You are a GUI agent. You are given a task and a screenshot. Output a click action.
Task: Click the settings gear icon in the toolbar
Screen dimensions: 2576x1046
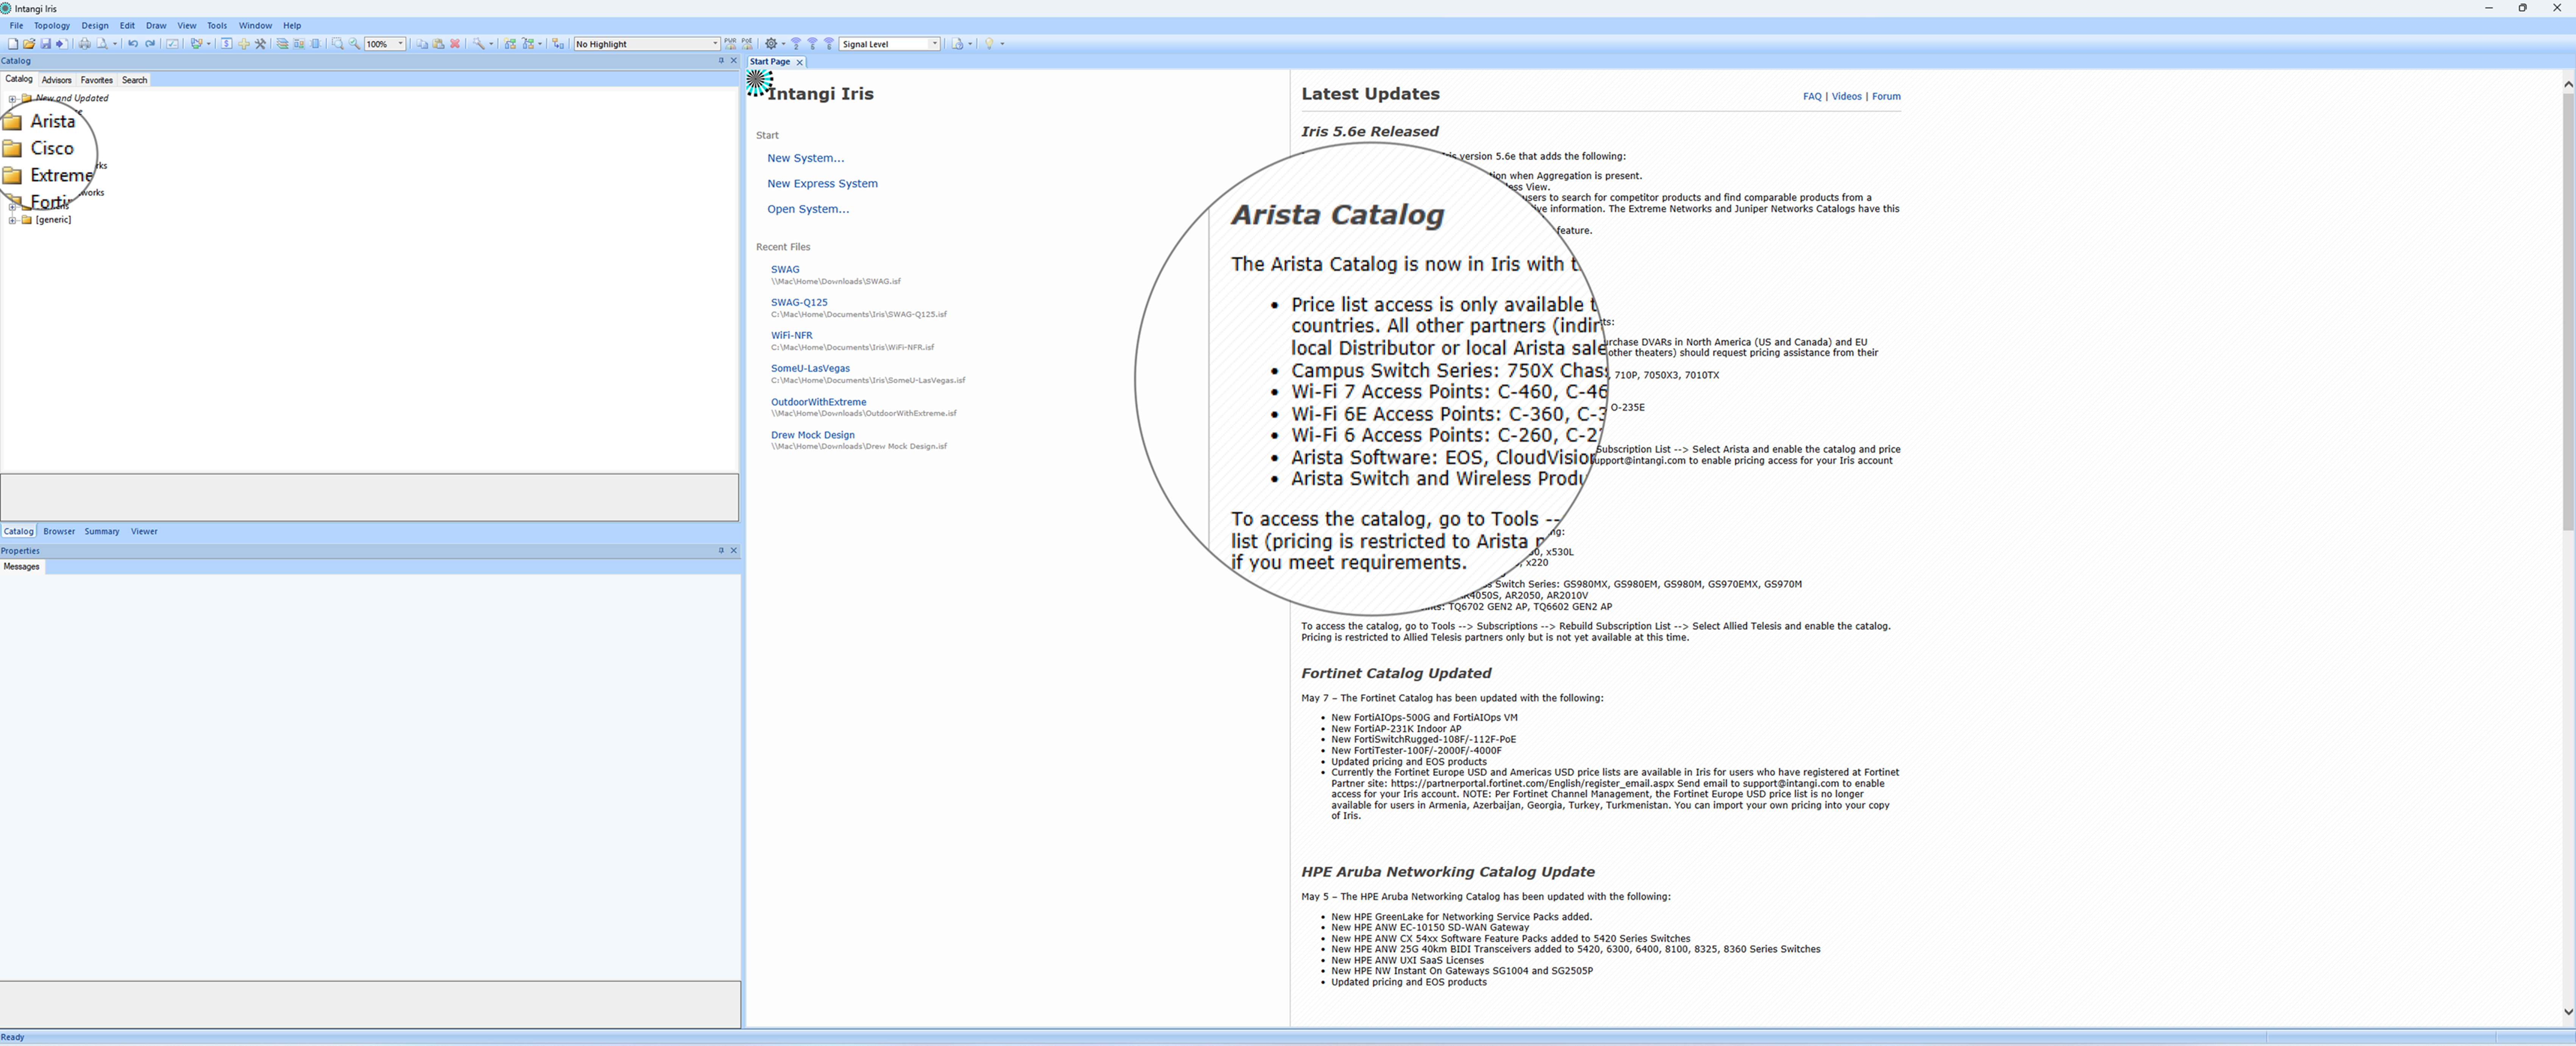click(x=771, y=44)
